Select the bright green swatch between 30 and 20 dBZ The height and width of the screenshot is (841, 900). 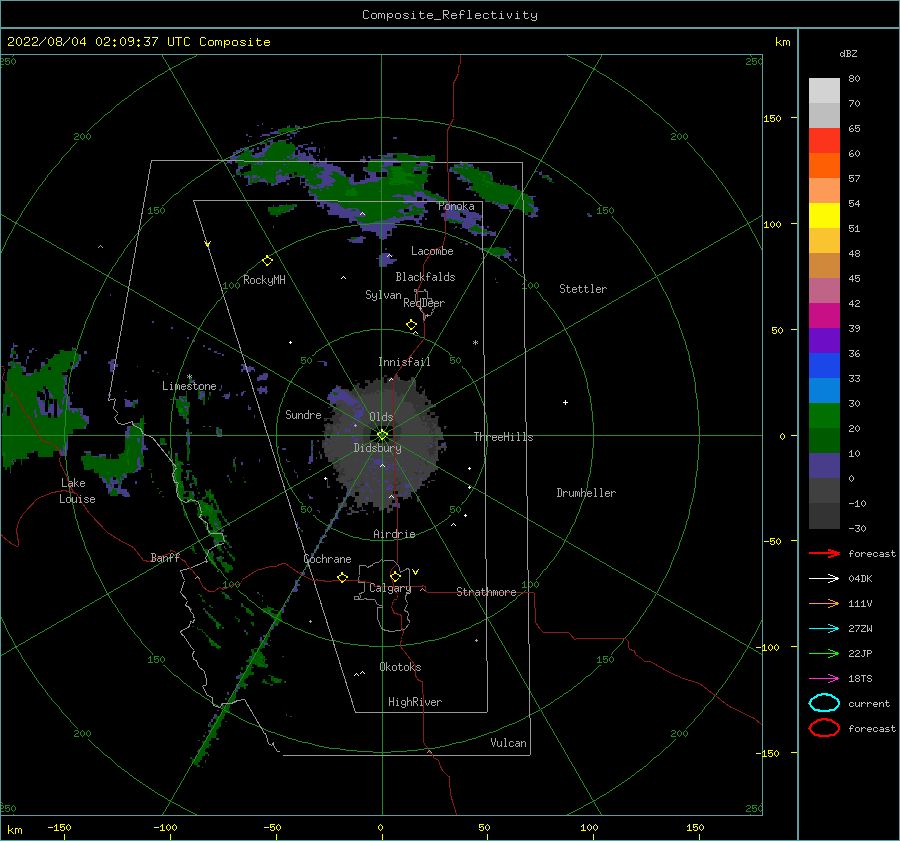click(x=824, y=416)
